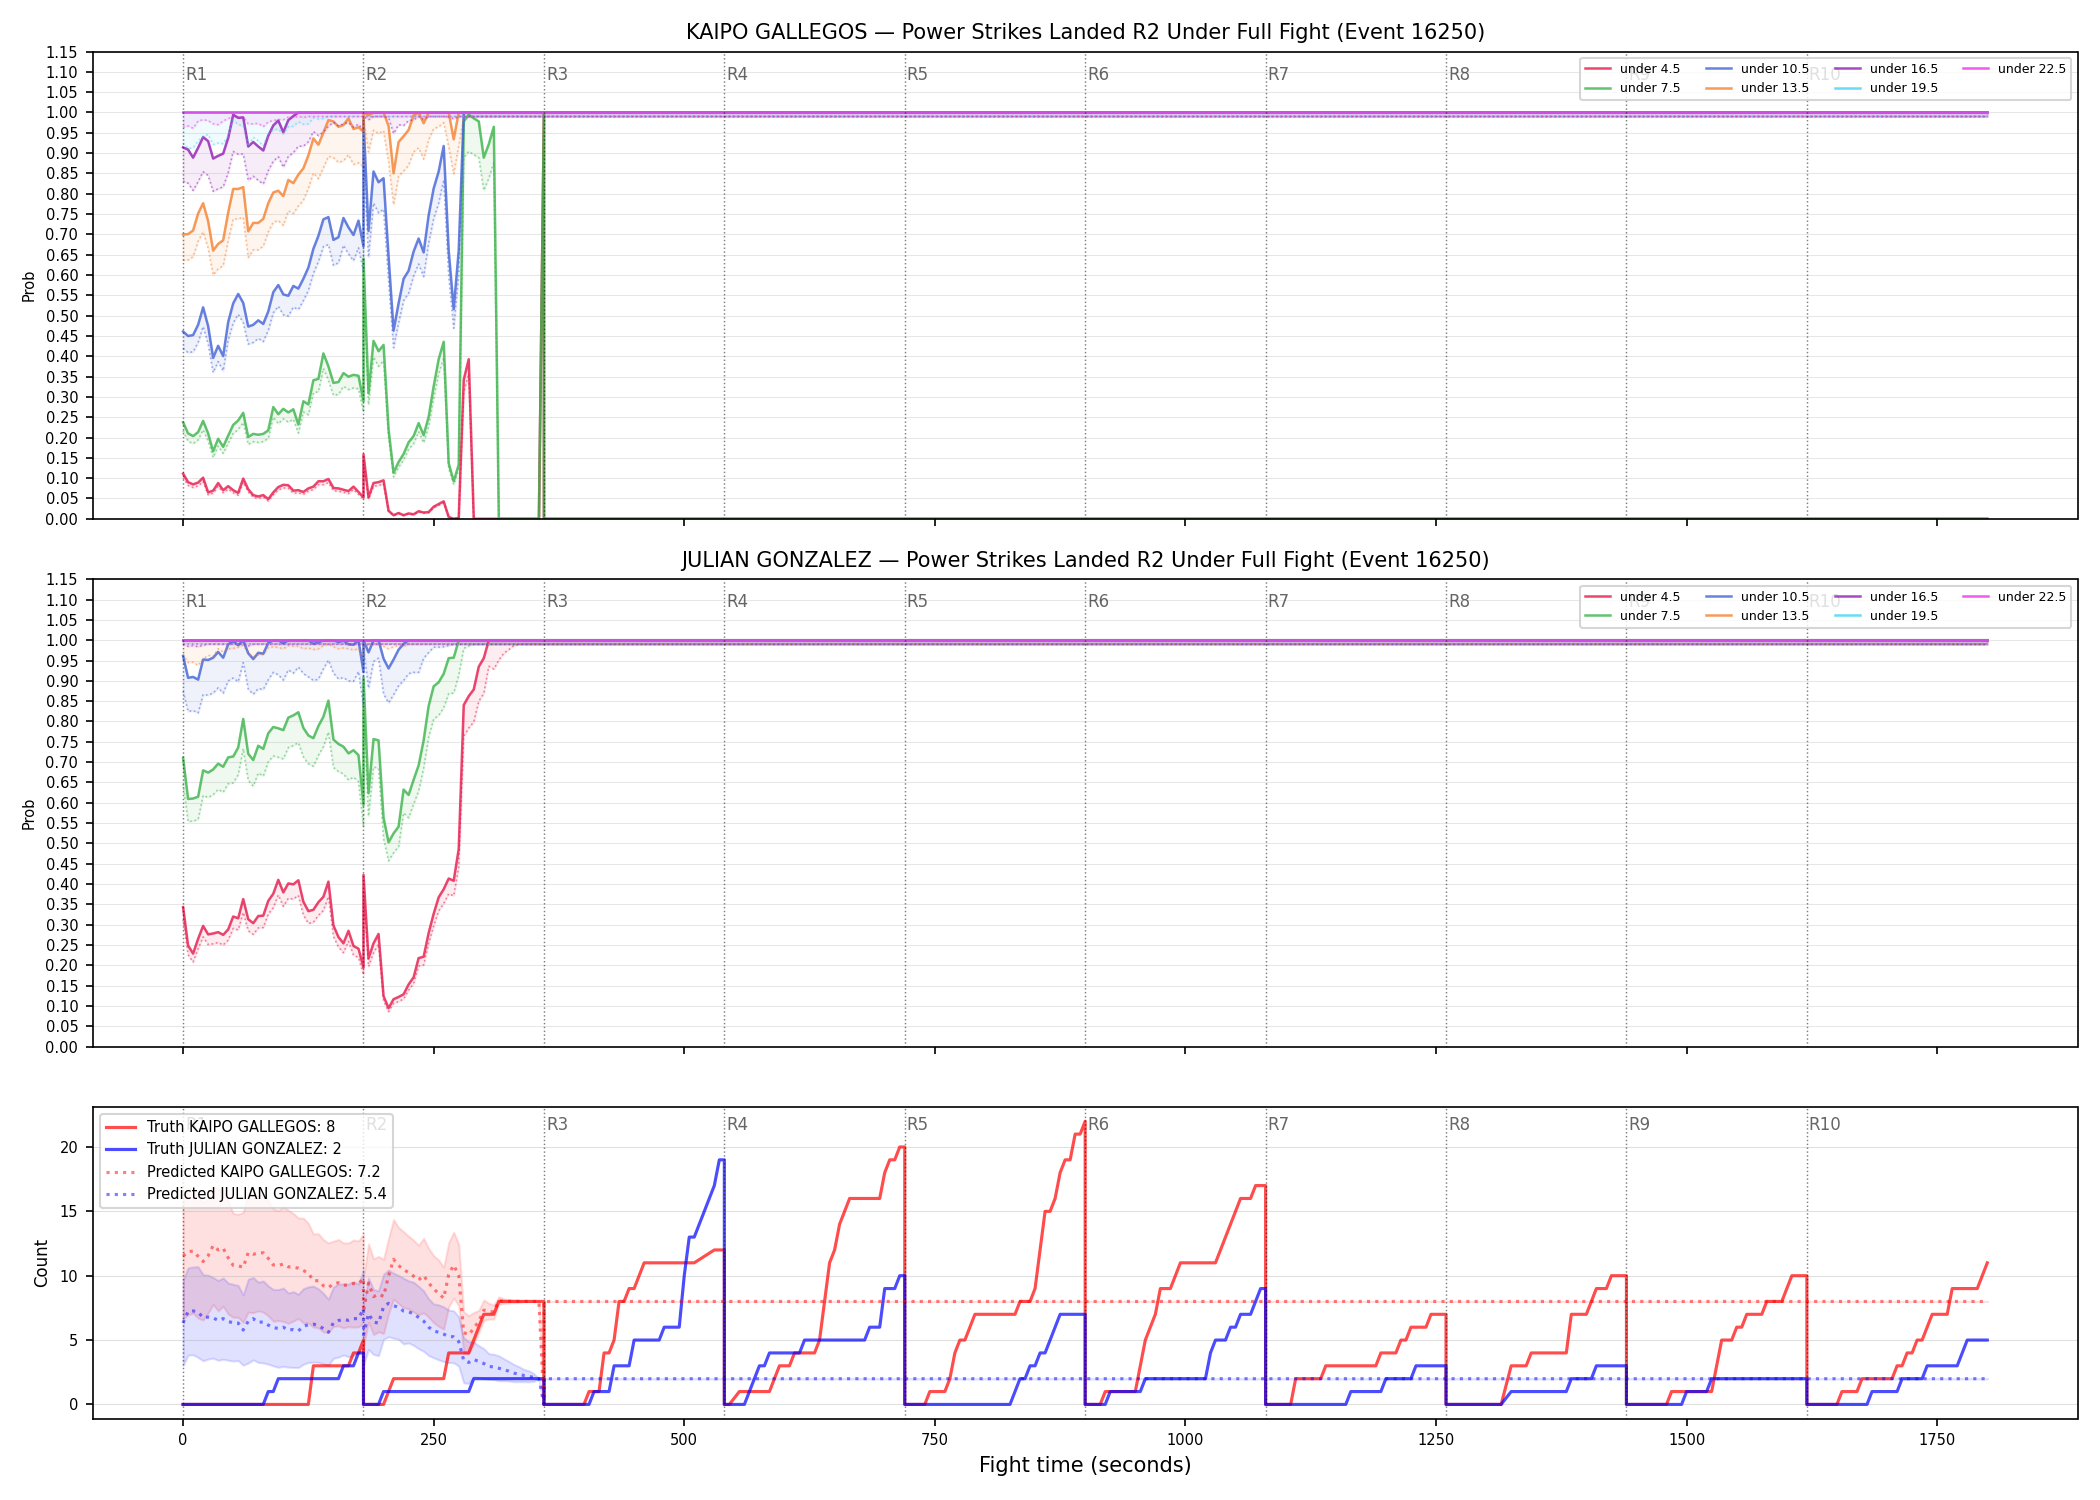
Task: Click the 'under 22.5' legend entry in top chart
Action: [2014, 69]
